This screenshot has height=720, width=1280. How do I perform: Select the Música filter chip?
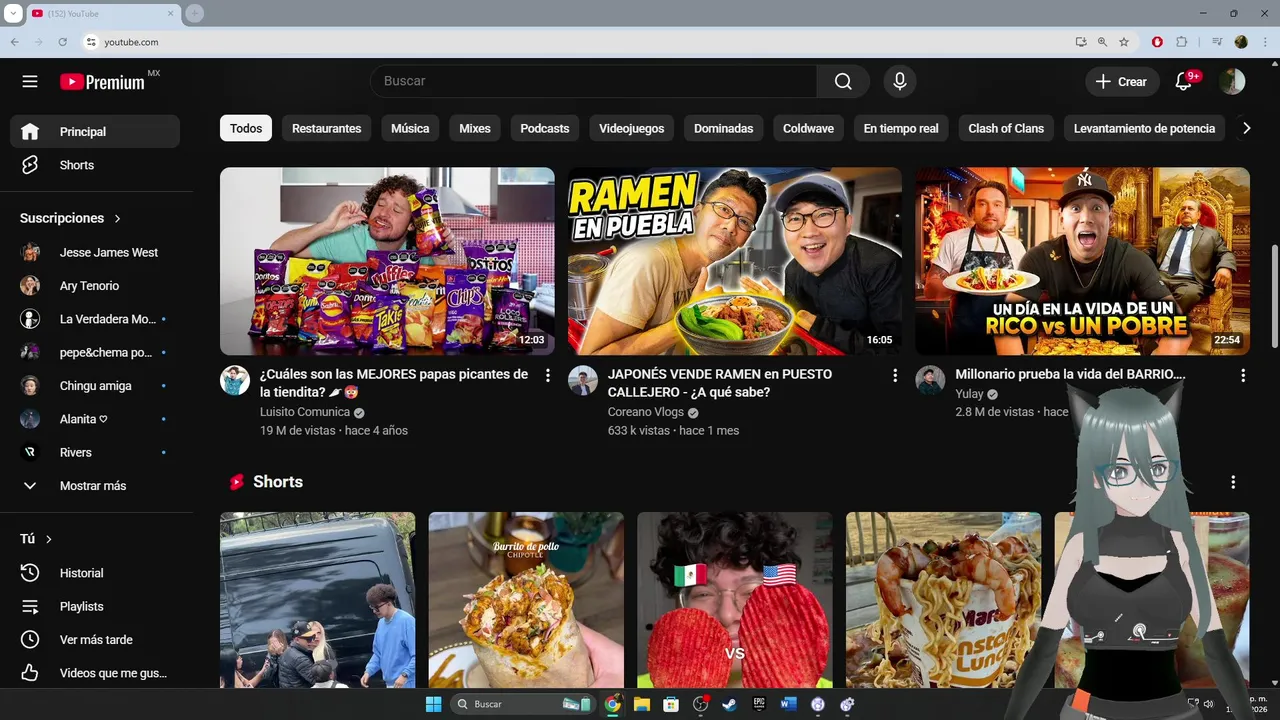pyautogui.click(x=410, y=128)
